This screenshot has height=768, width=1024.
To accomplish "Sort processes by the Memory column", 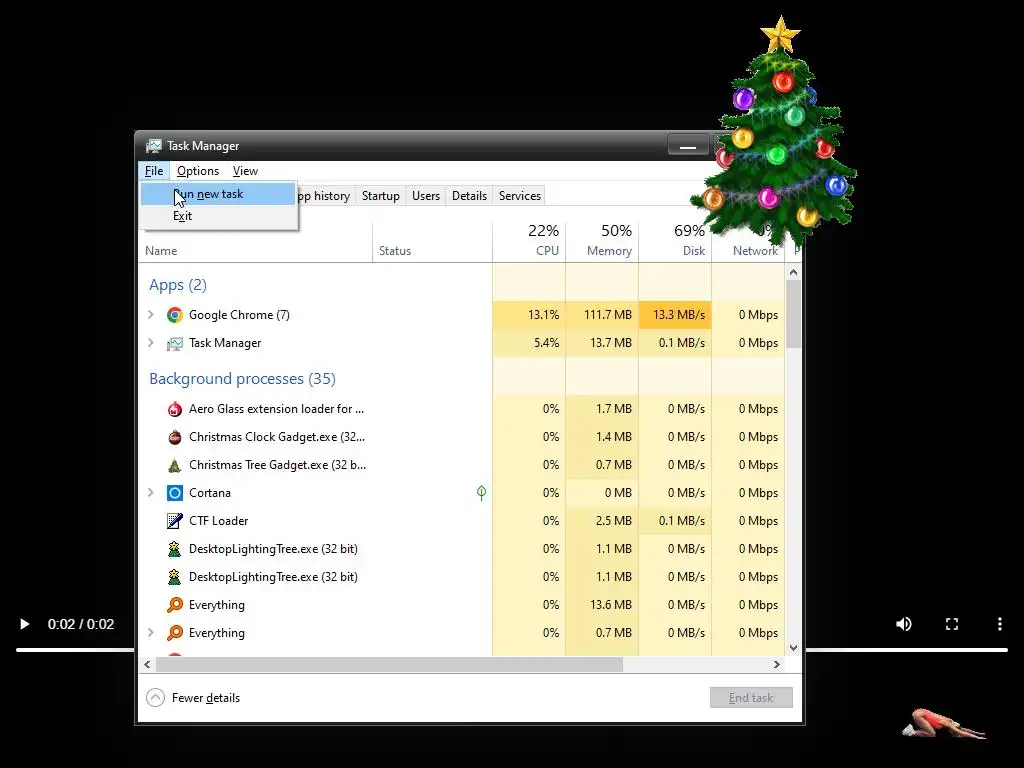I will [x=601, y=240].
